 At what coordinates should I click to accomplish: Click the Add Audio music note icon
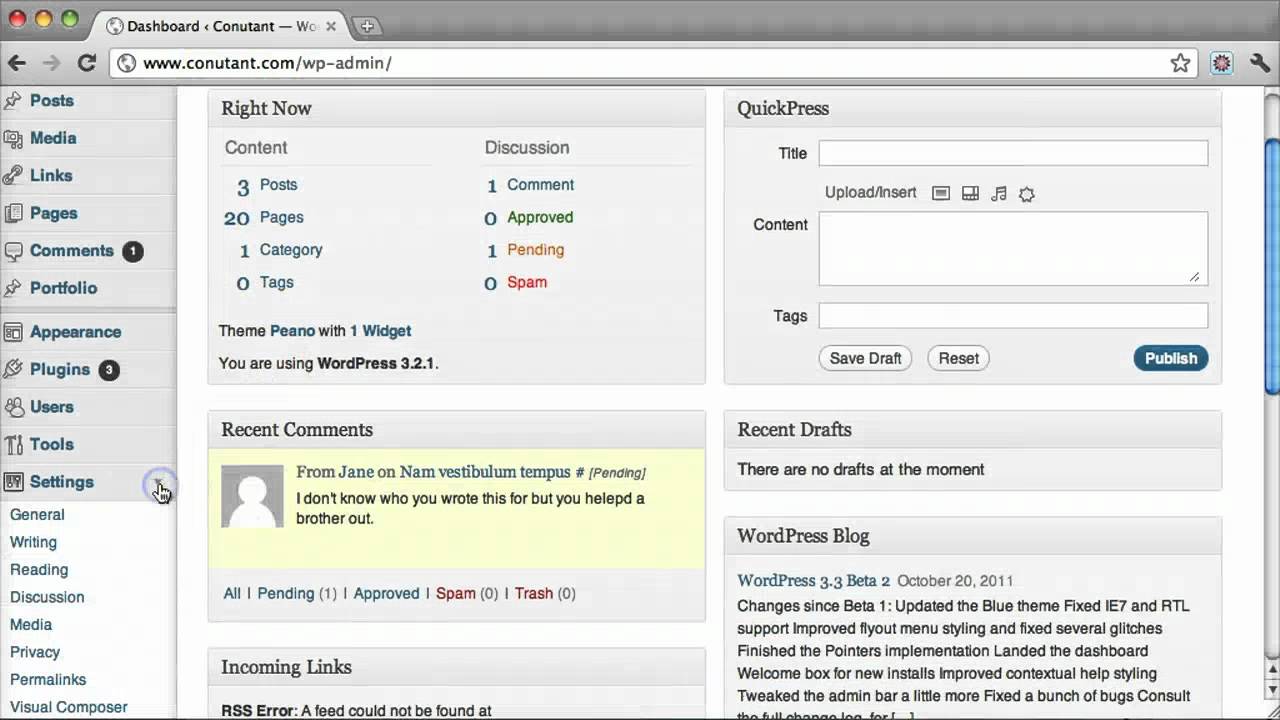point(998,193)
